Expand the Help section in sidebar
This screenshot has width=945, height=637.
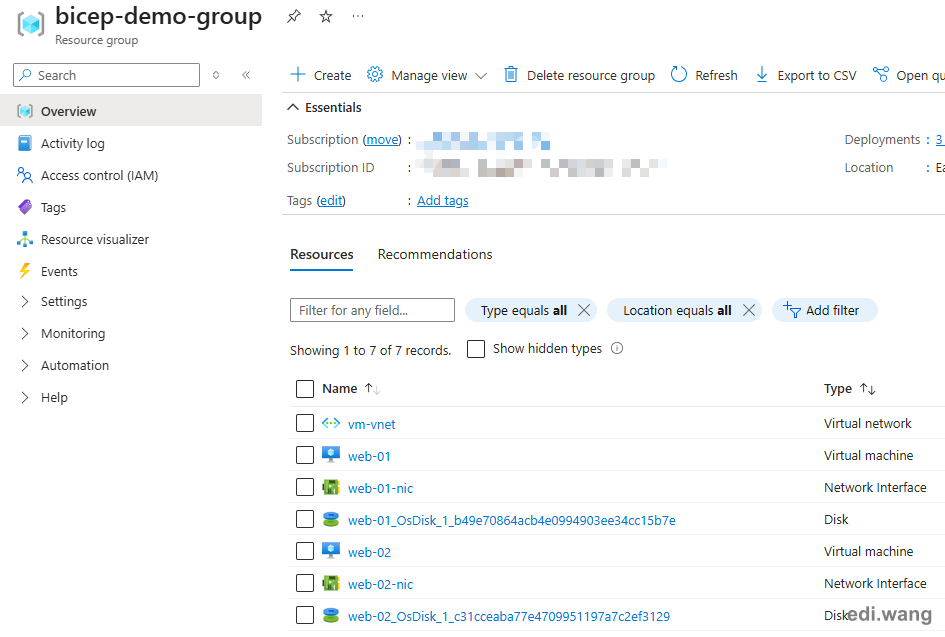coord(25,397)
